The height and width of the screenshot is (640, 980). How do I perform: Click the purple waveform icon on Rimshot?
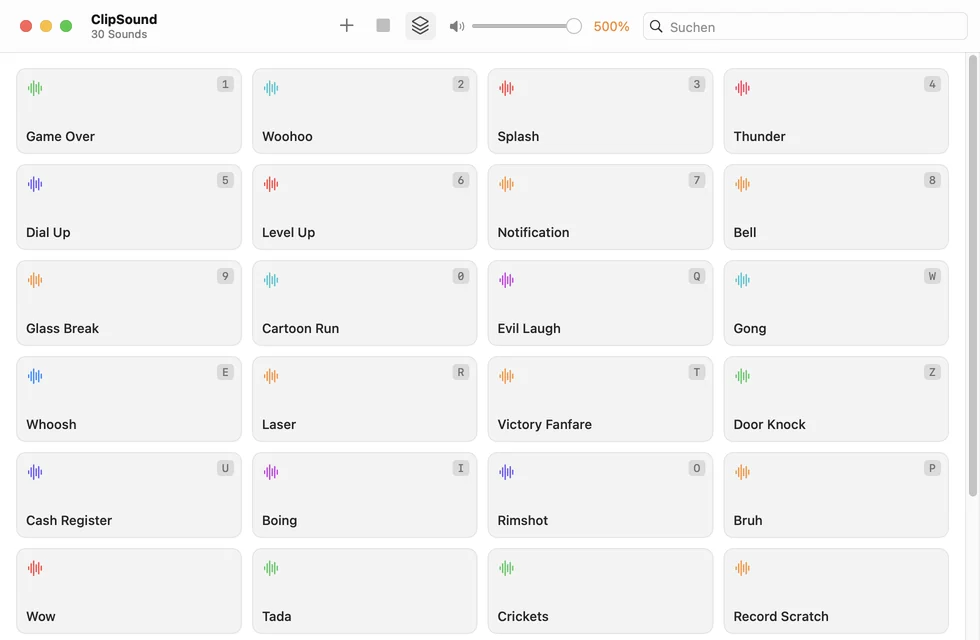[x=506, y=472]
